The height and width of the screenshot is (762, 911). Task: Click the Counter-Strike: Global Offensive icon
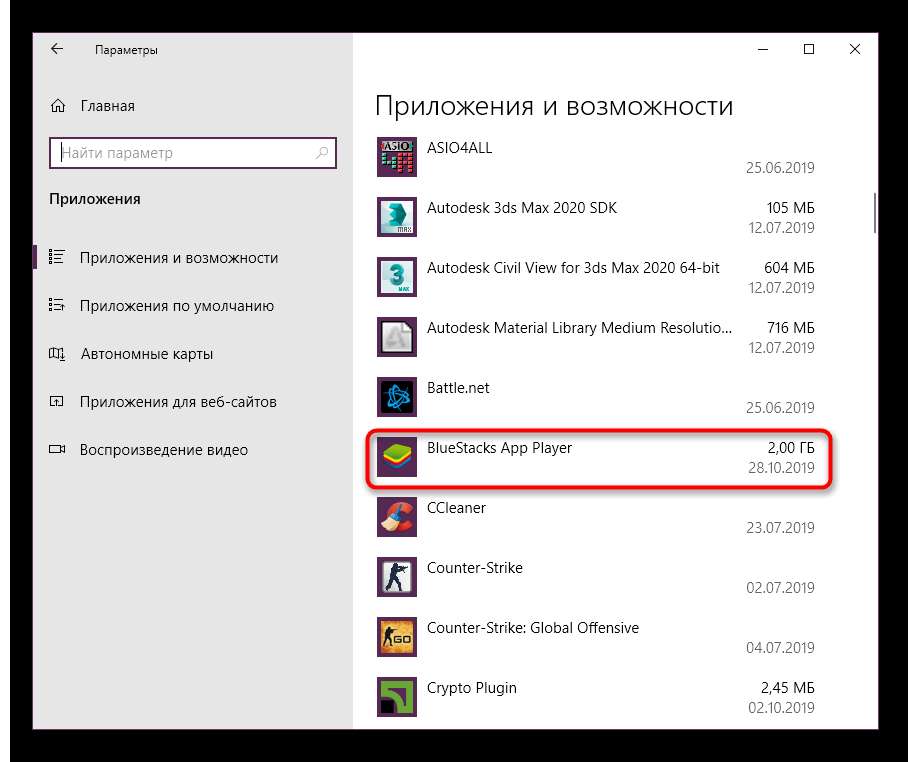396,637
